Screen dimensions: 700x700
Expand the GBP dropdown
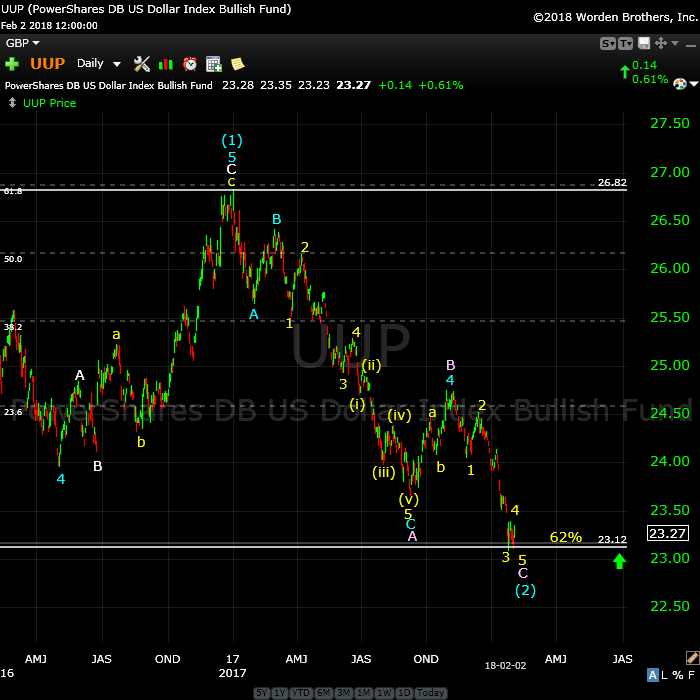(x=22, y=43)
